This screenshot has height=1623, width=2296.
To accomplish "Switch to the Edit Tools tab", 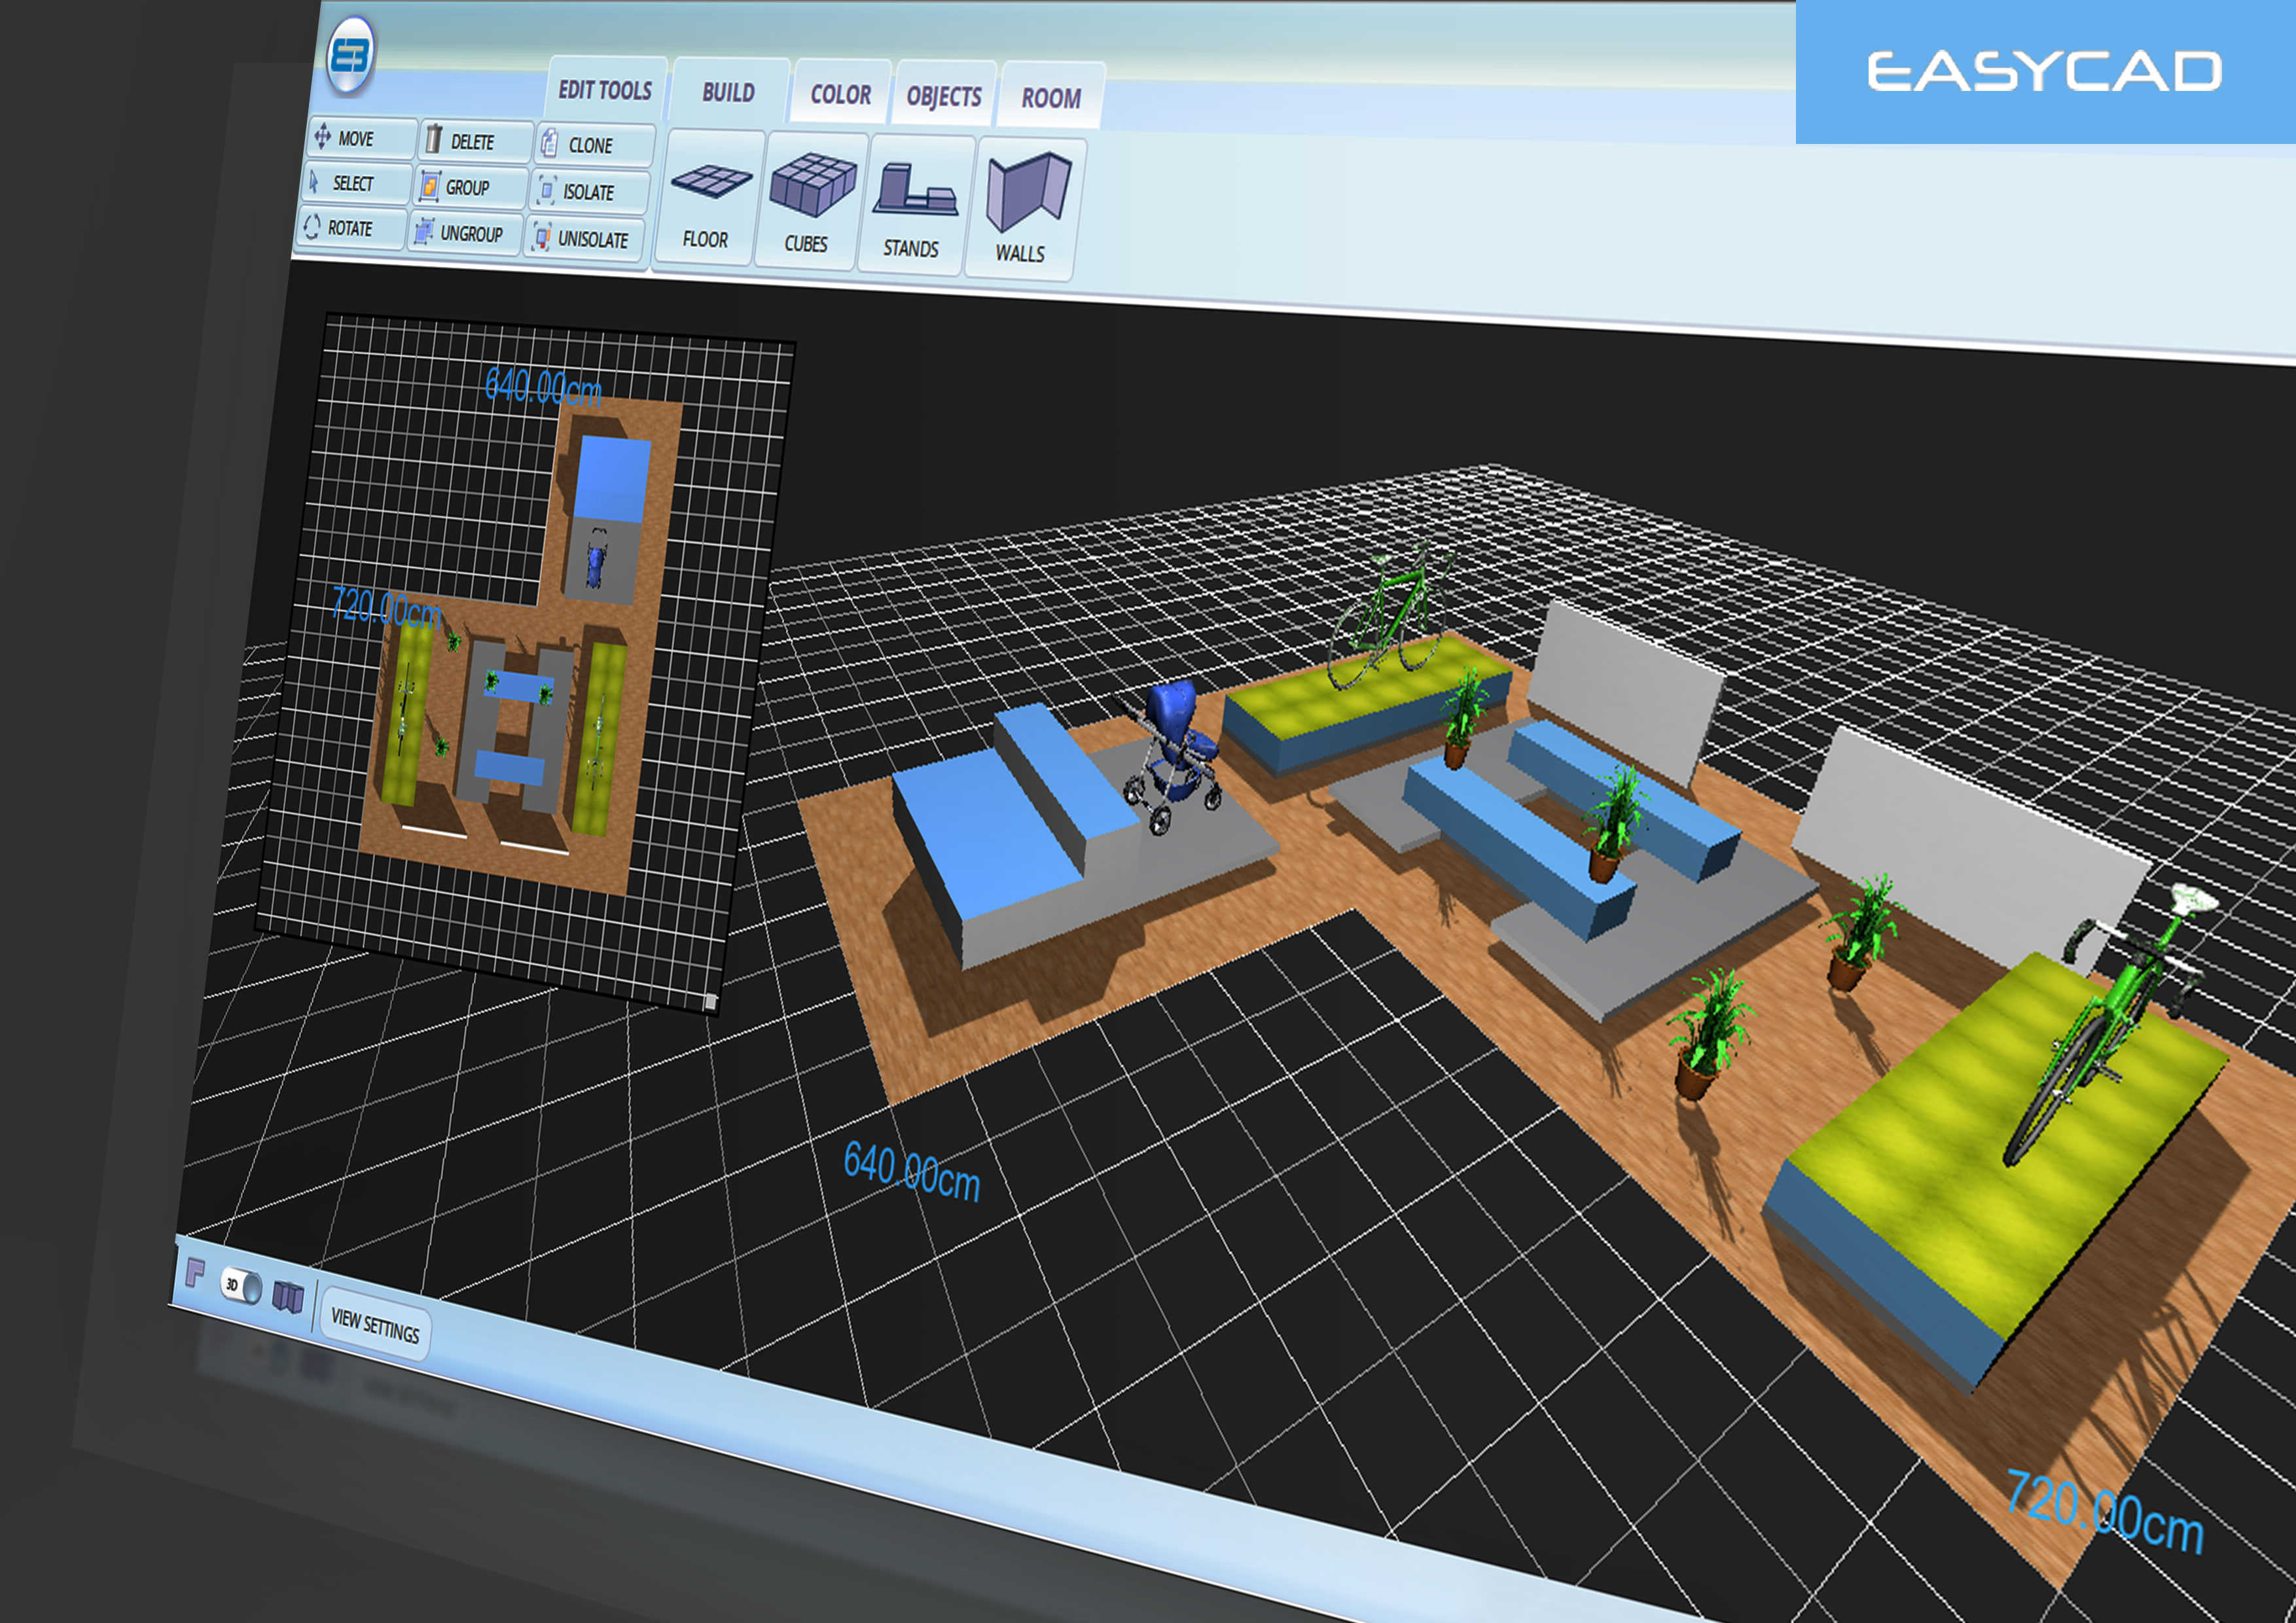I will (605, 89).
